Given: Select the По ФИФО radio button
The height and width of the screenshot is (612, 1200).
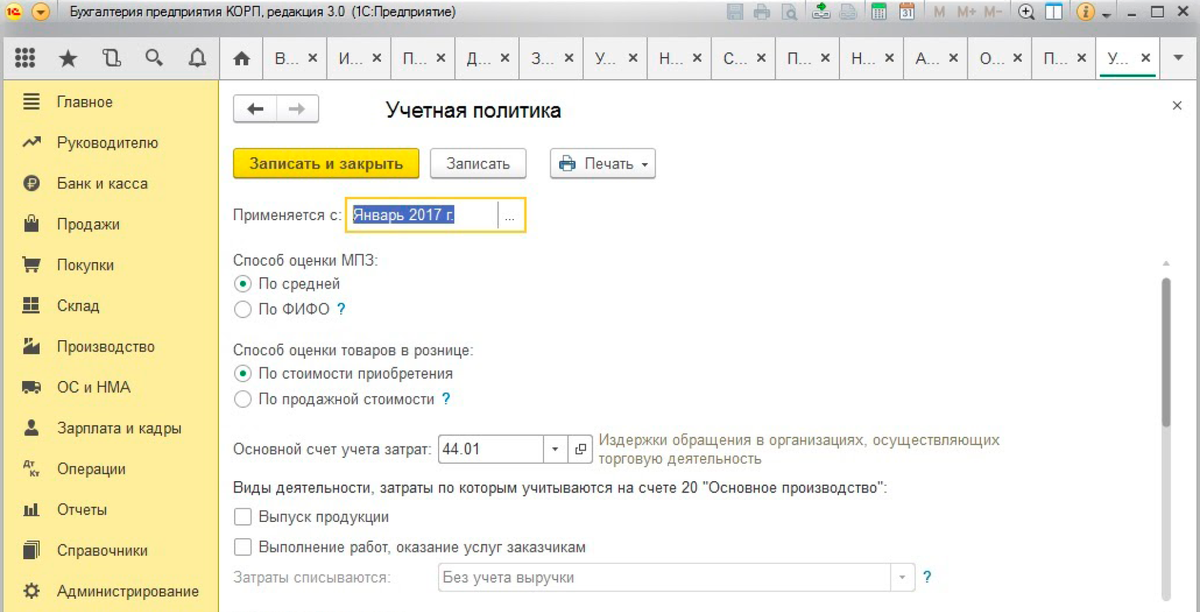Looking at the screenshot, I should point(242,310).
